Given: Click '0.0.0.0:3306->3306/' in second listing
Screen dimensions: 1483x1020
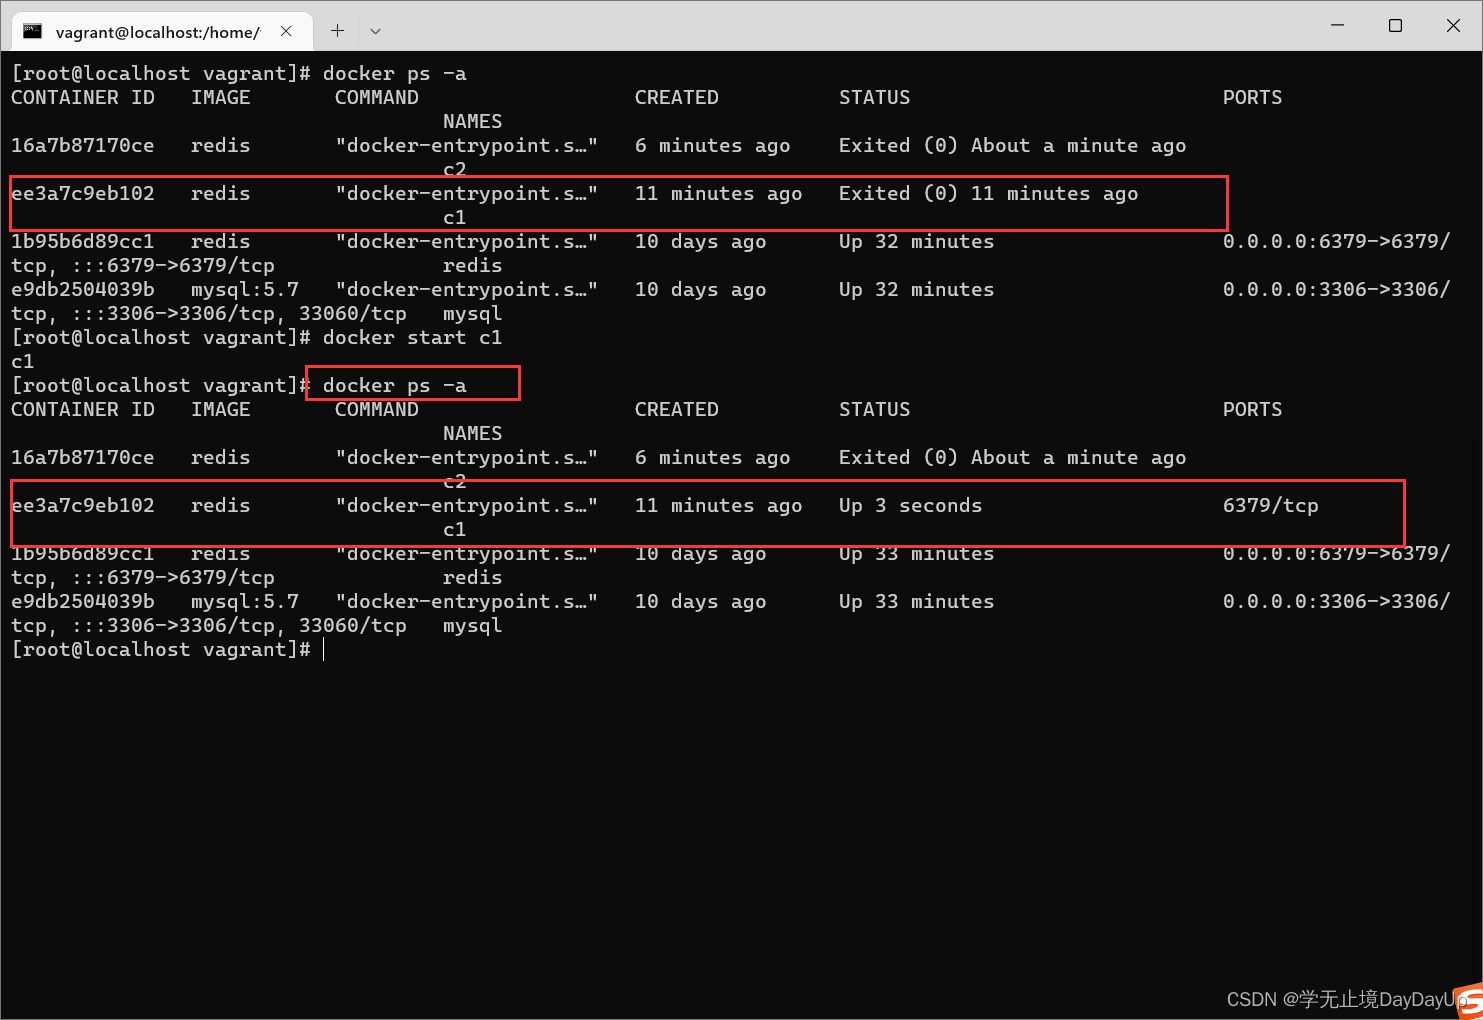Looking at the screenshot, I should point(1336,602).
